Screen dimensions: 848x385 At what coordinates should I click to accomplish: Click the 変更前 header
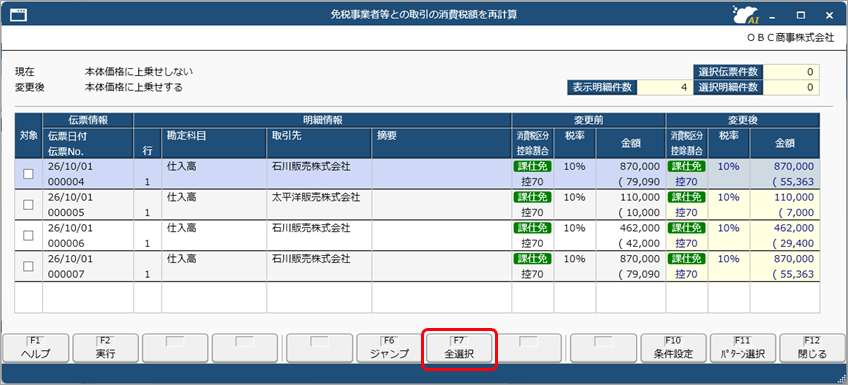(588, 120)
